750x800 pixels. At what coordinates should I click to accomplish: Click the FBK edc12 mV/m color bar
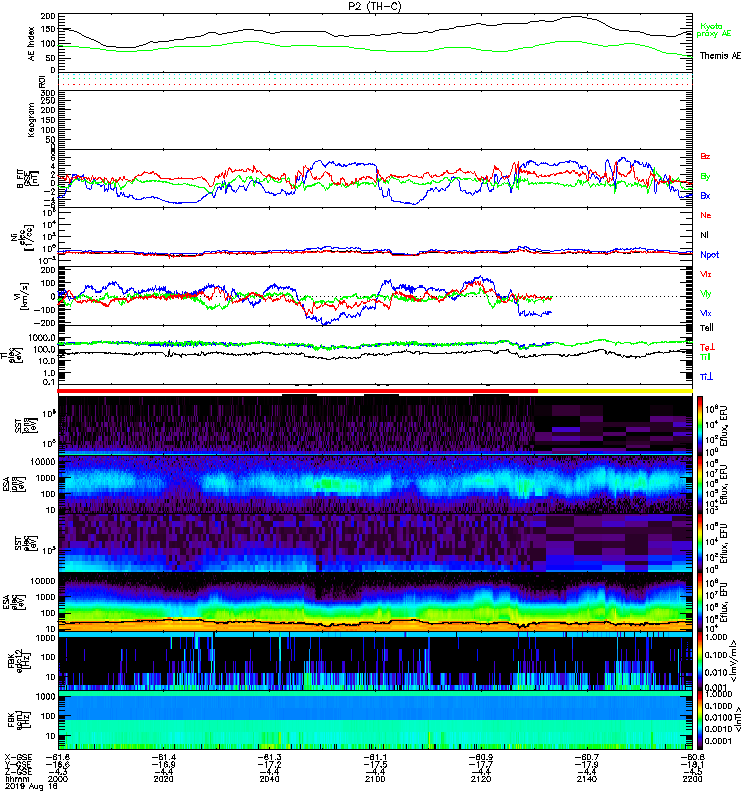point(700,661)
